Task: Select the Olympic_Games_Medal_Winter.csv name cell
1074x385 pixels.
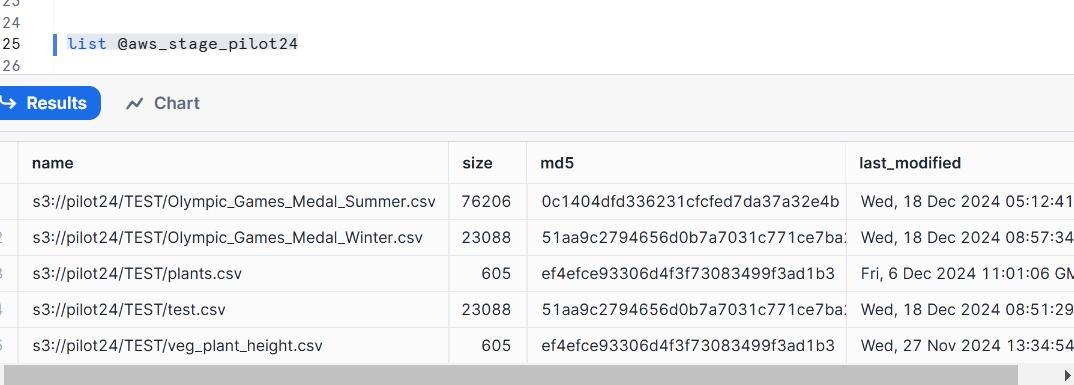Action: 233,238
